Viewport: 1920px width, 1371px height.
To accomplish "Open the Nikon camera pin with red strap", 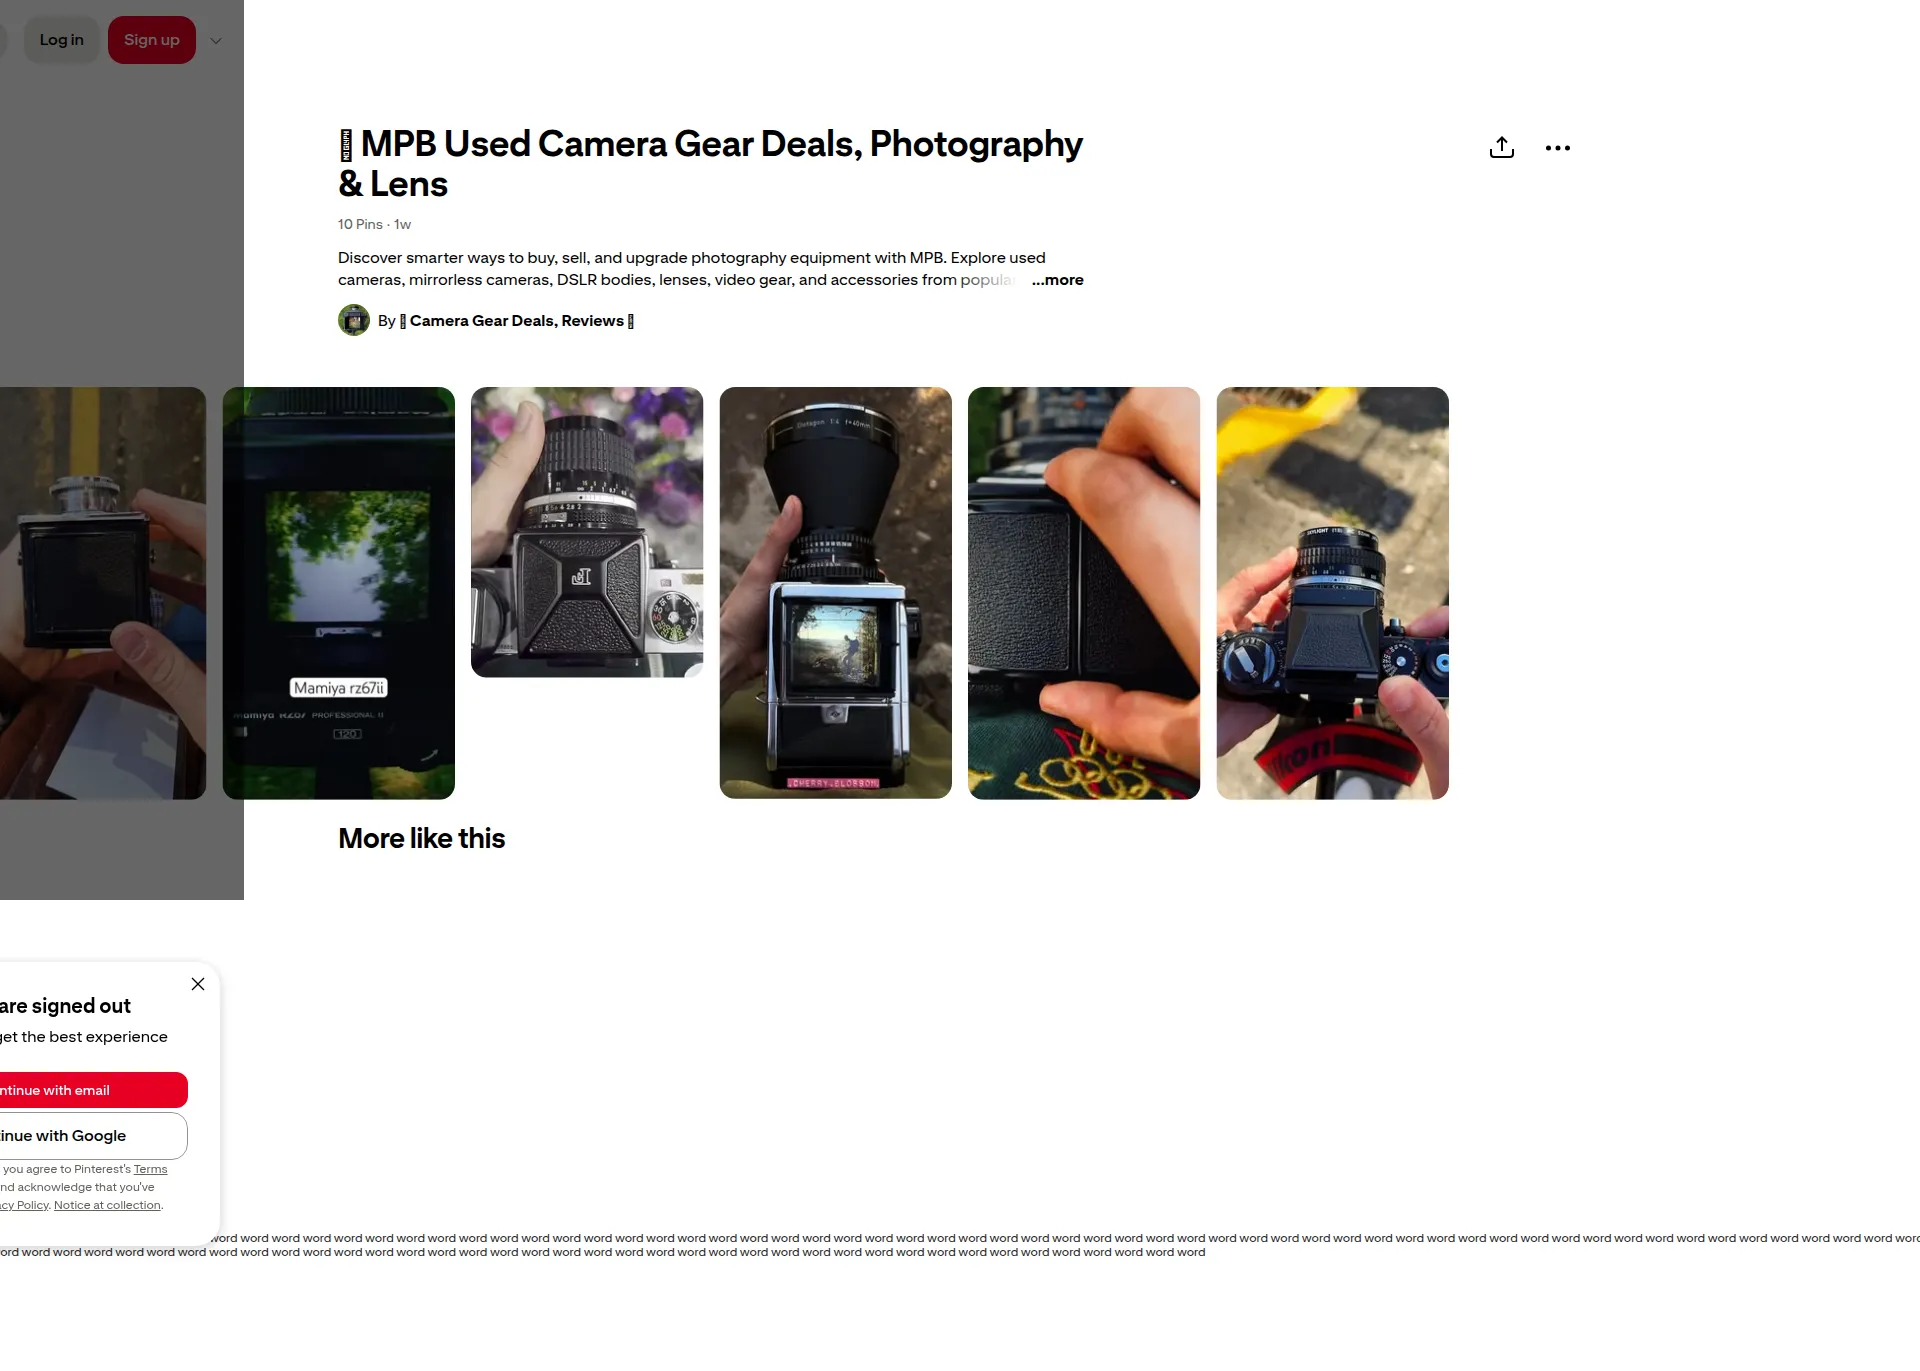I will [x=1332, y=593].
